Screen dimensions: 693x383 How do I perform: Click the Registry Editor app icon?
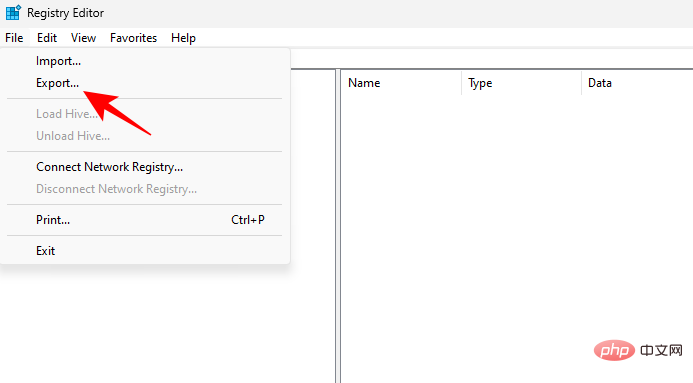[x=13, y=12]
